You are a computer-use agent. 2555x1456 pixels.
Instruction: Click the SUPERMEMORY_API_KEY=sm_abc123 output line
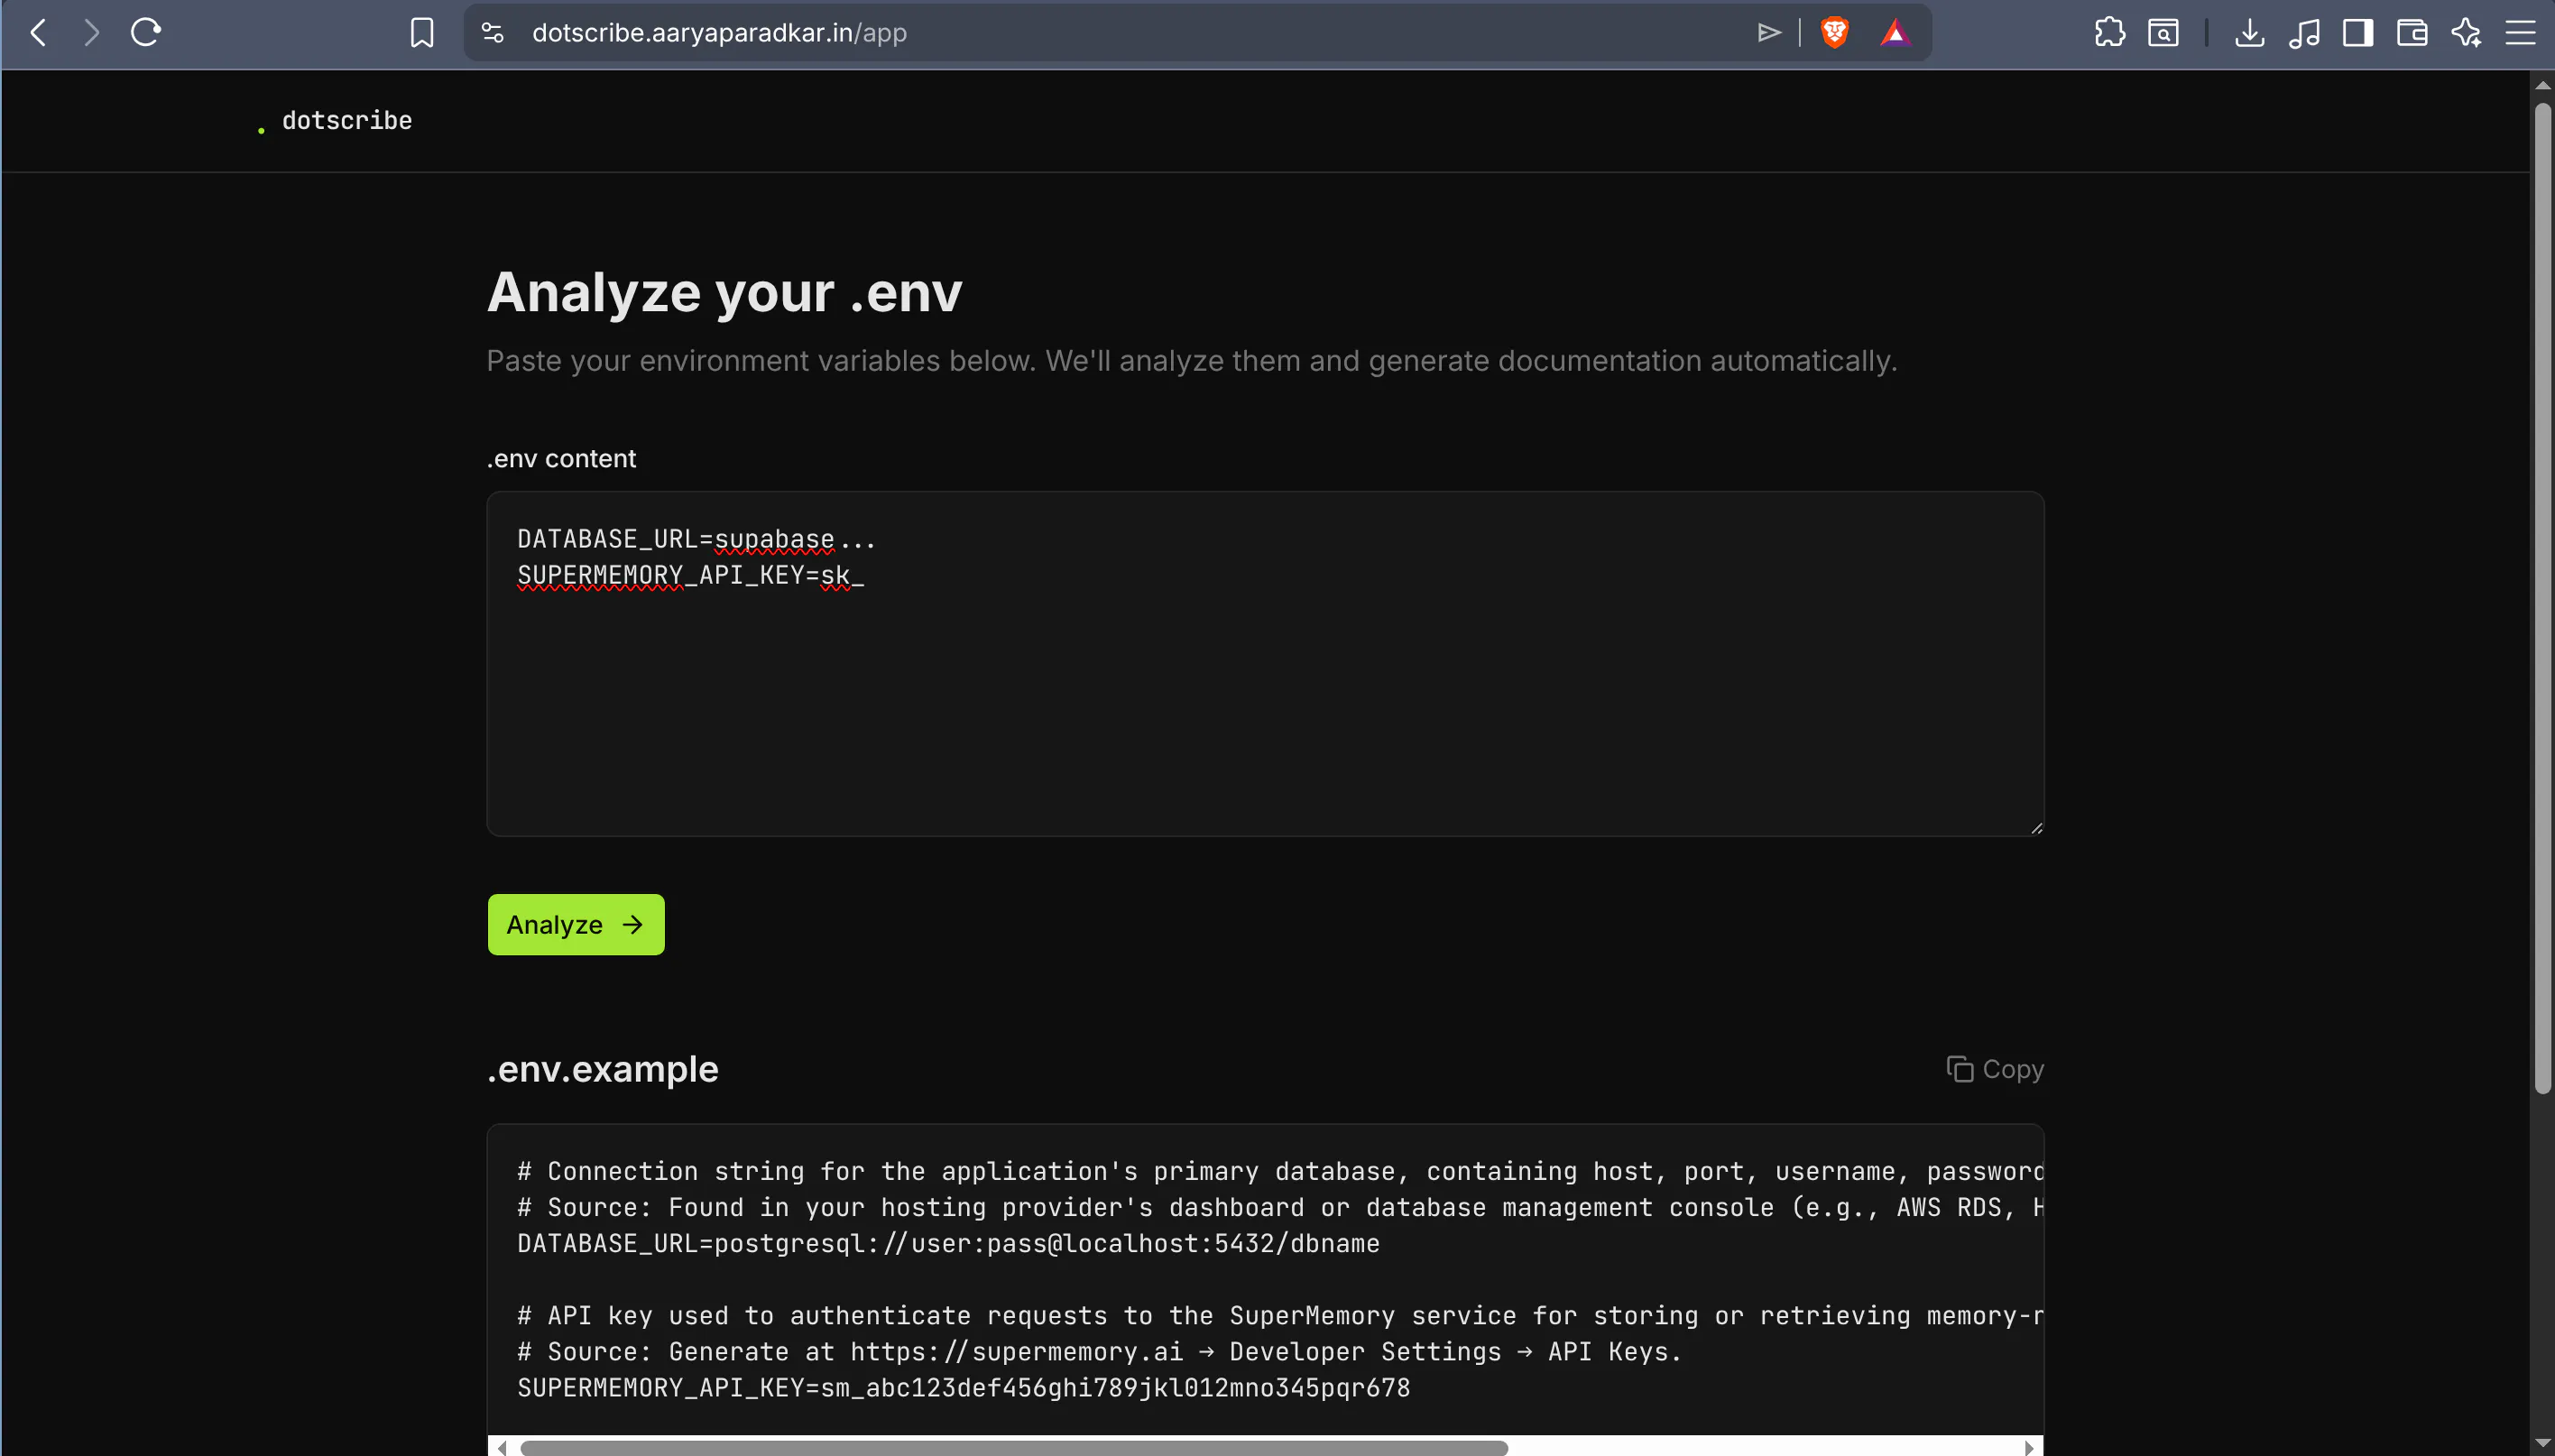[963, 1387]
